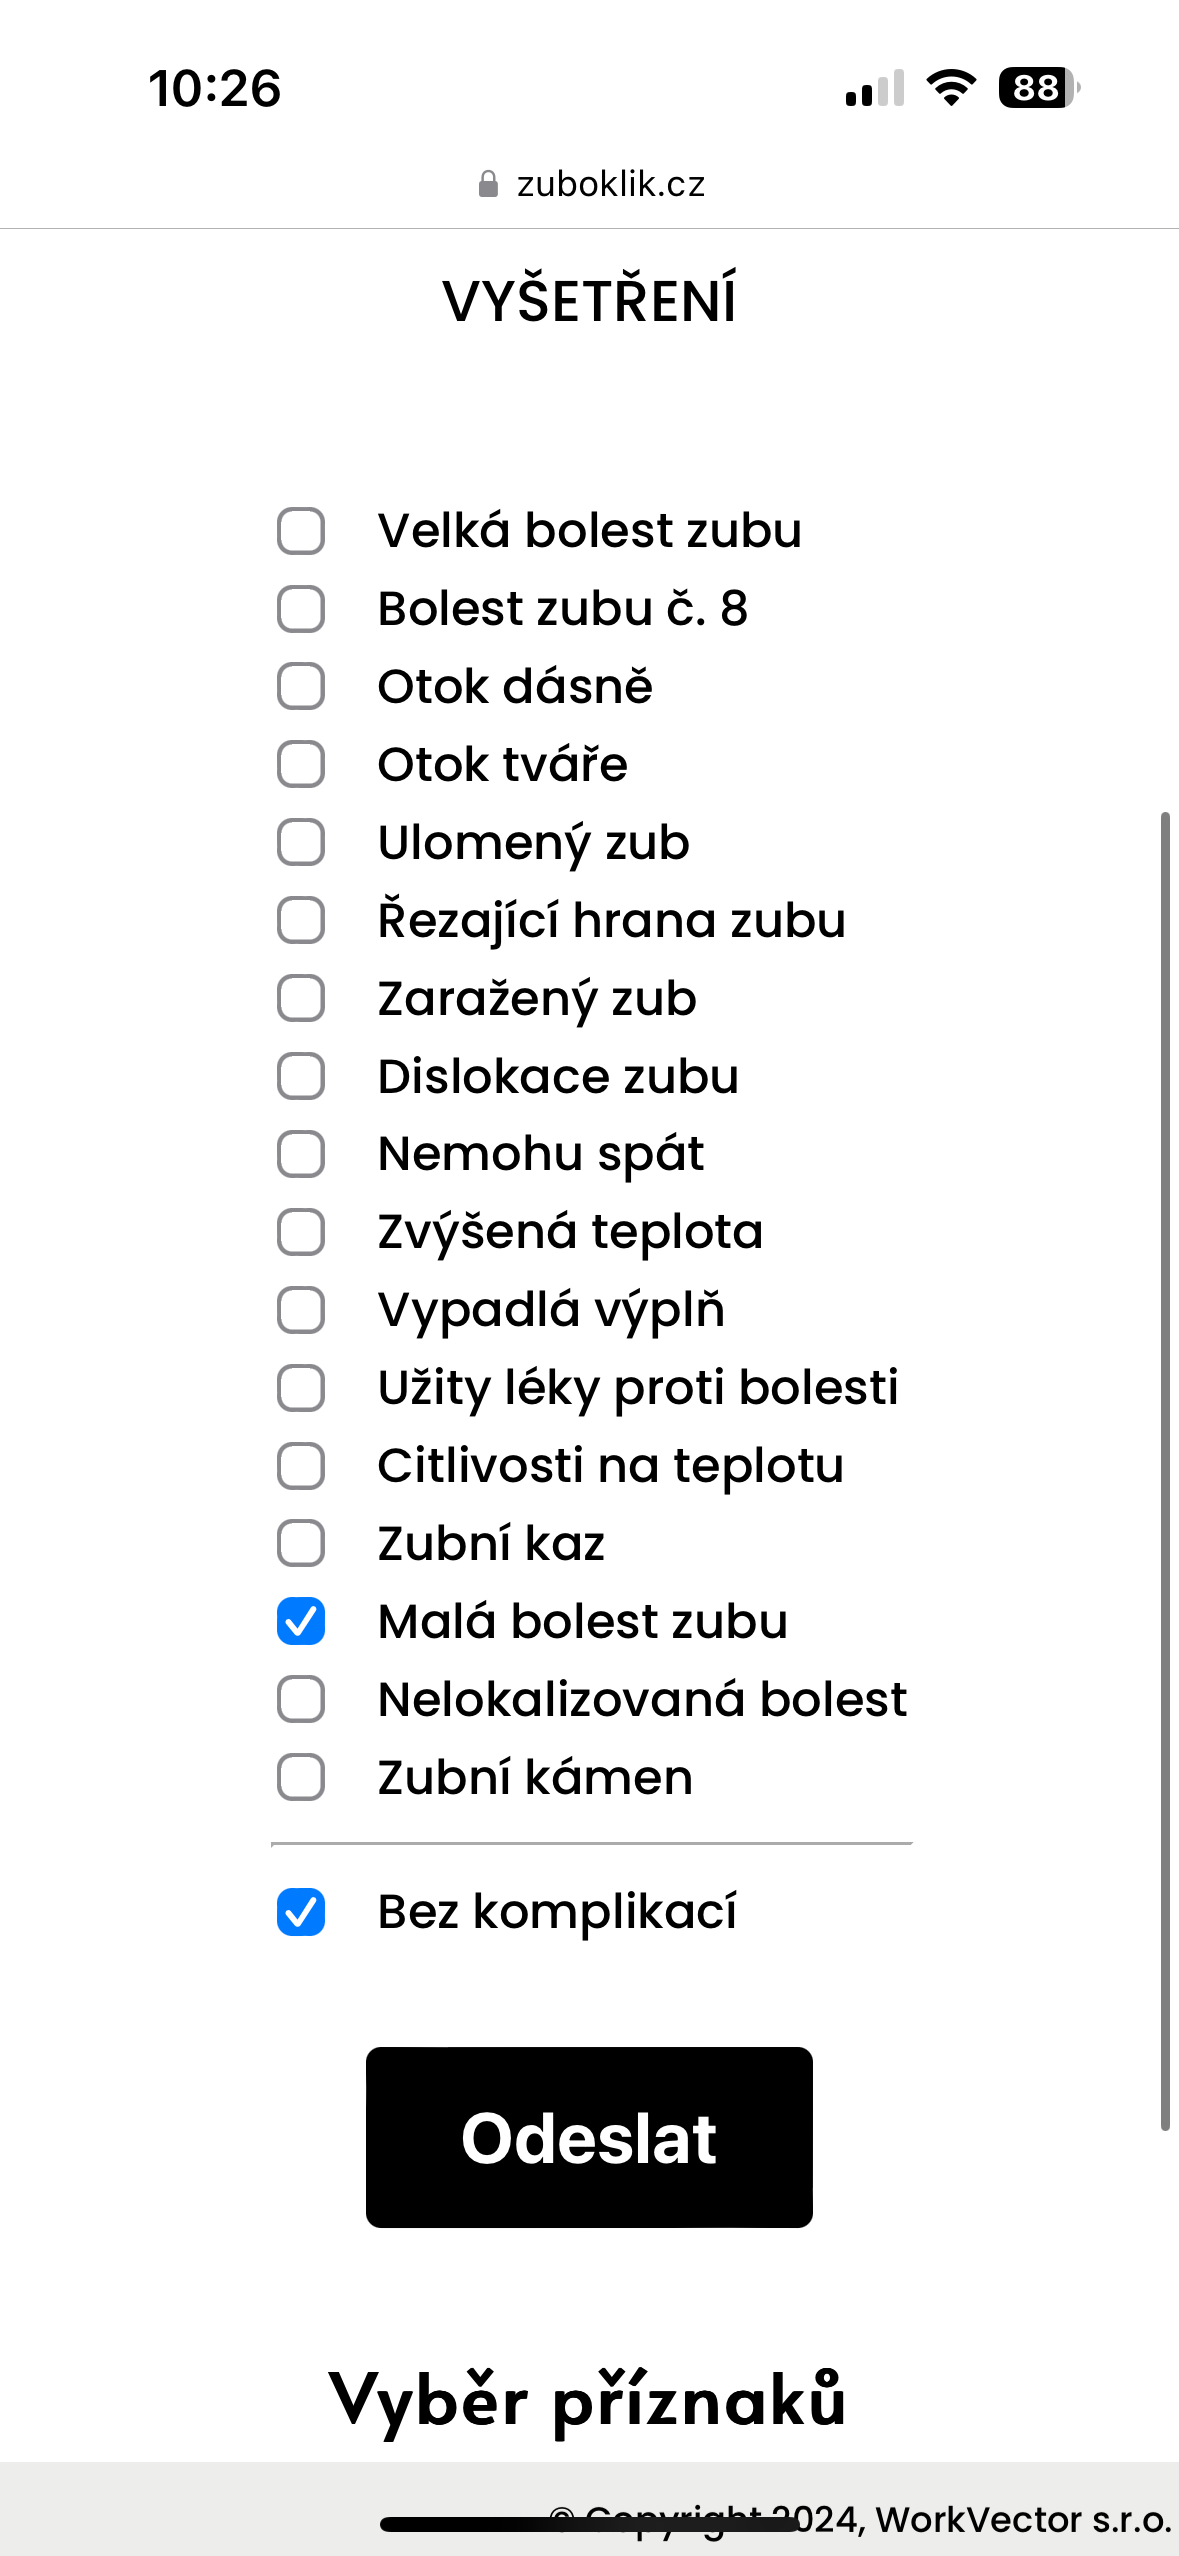Disable the Bez komplikací toggle
Image resolution: width=1179 pixels, height=2556 pixels.
pos(300,1912)
